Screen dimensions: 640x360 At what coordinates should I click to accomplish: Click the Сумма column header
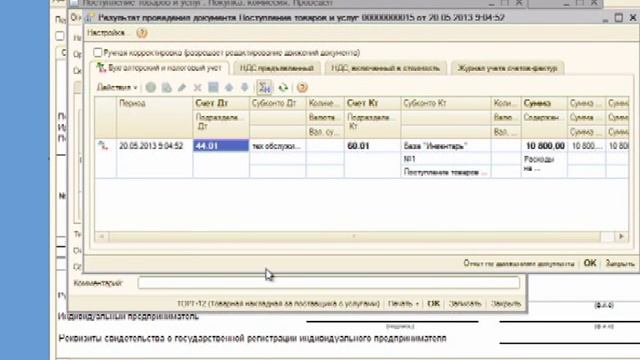(544, 103)
